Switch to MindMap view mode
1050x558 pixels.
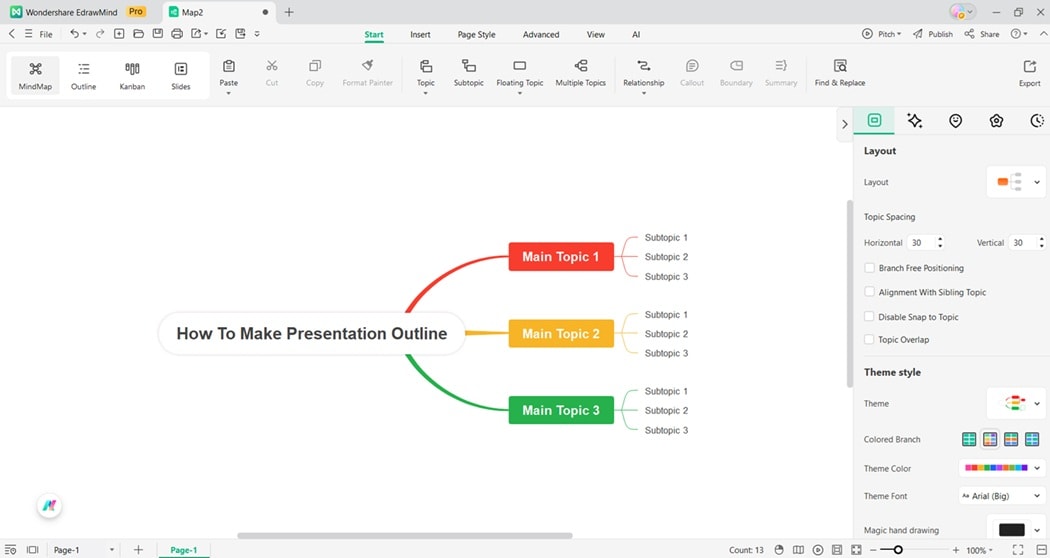(x=35, y=75)
